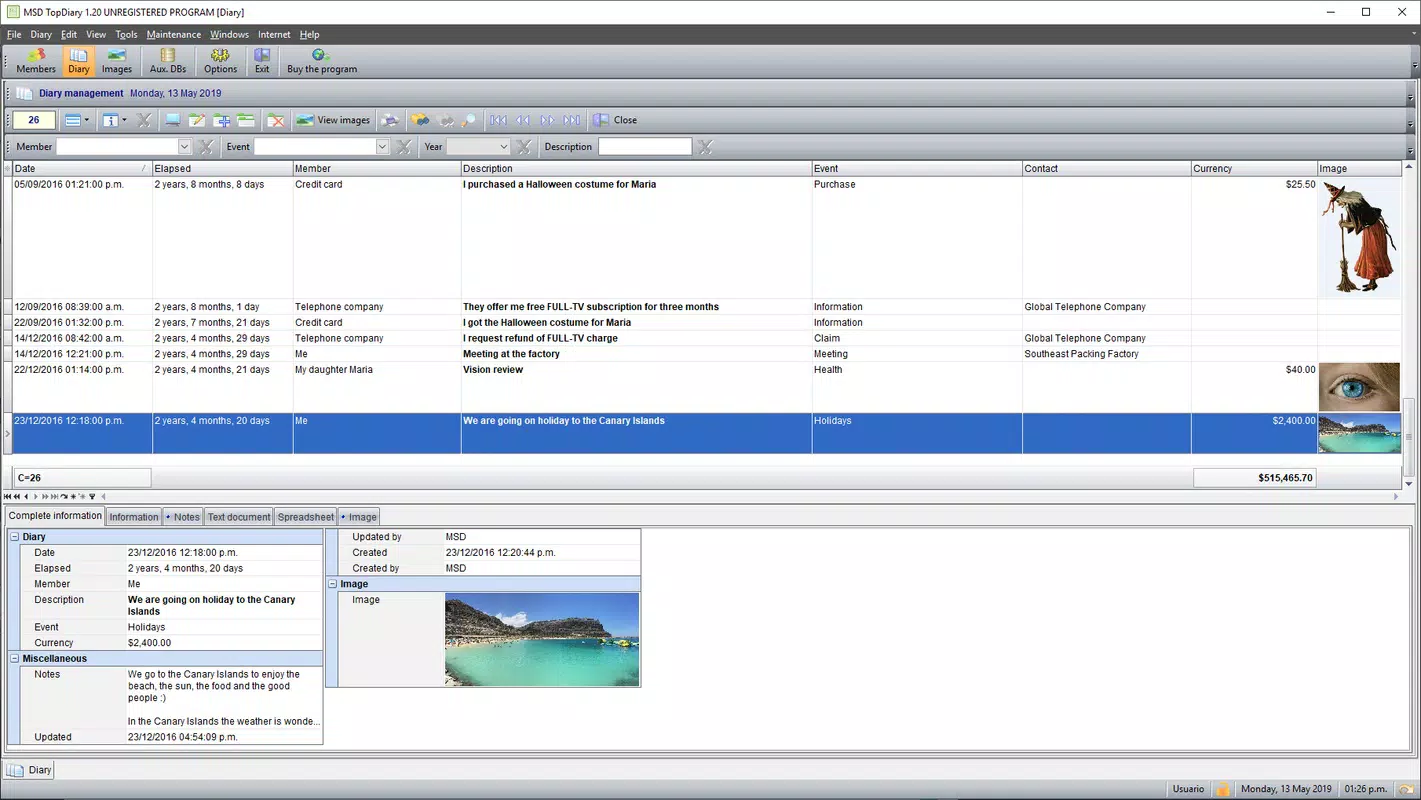1421x800 pixels.
Task: Open the Year filter dropdown
Action: coord(503,147)
